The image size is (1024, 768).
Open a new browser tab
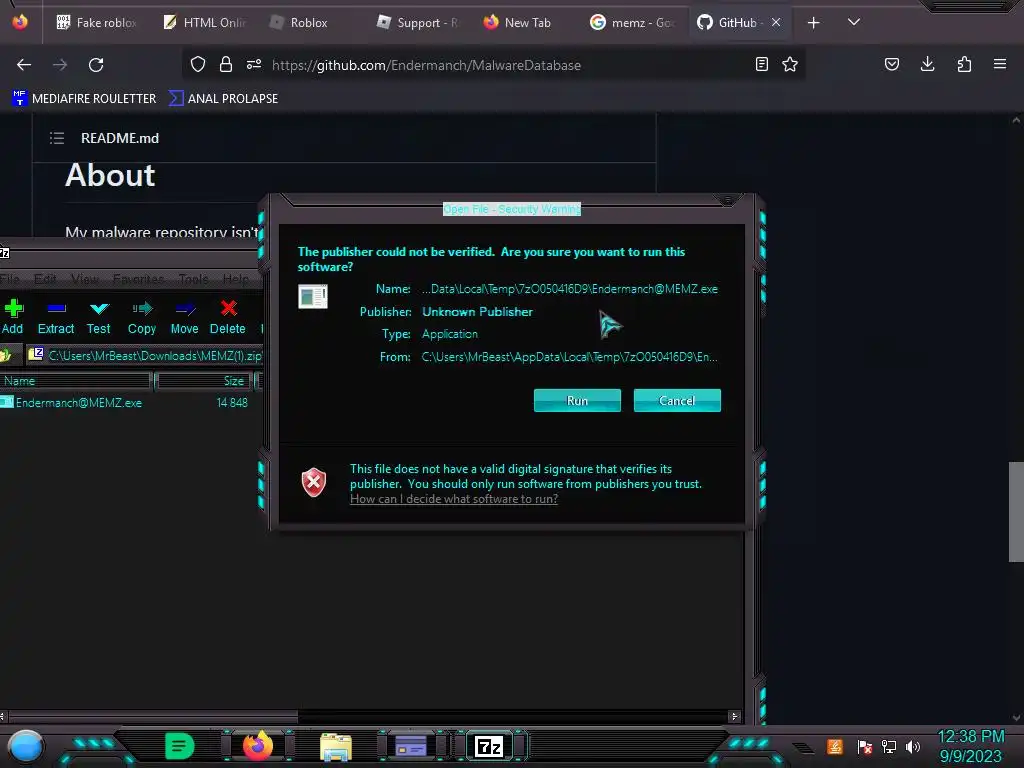pos(813,23)
